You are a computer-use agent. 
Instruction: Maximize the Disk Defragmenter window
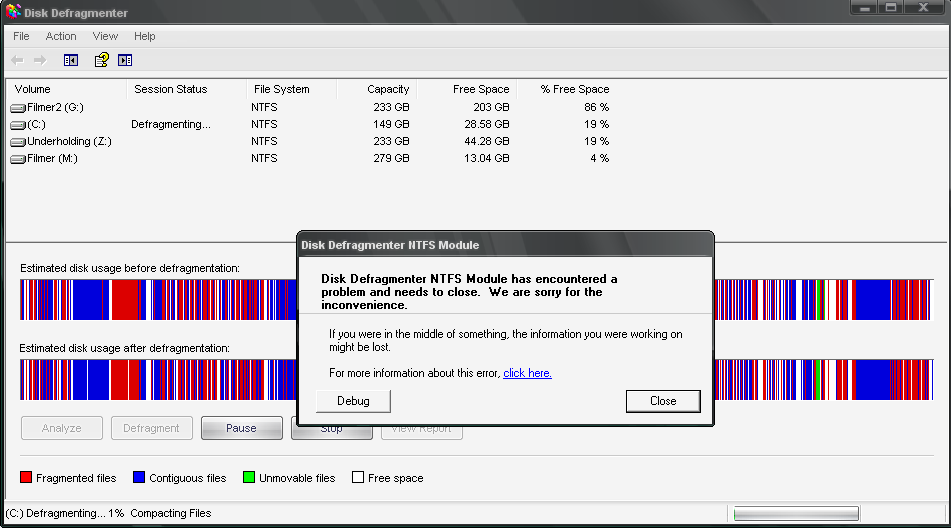[891, 7]
